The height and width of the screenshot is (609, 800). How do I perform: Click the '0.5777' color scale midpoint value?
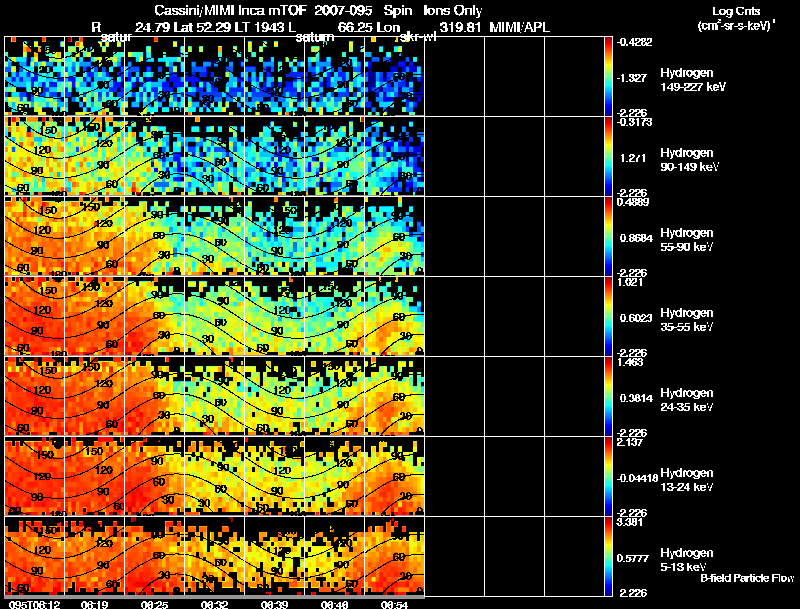pyautogui.click(x=632, y=559)
